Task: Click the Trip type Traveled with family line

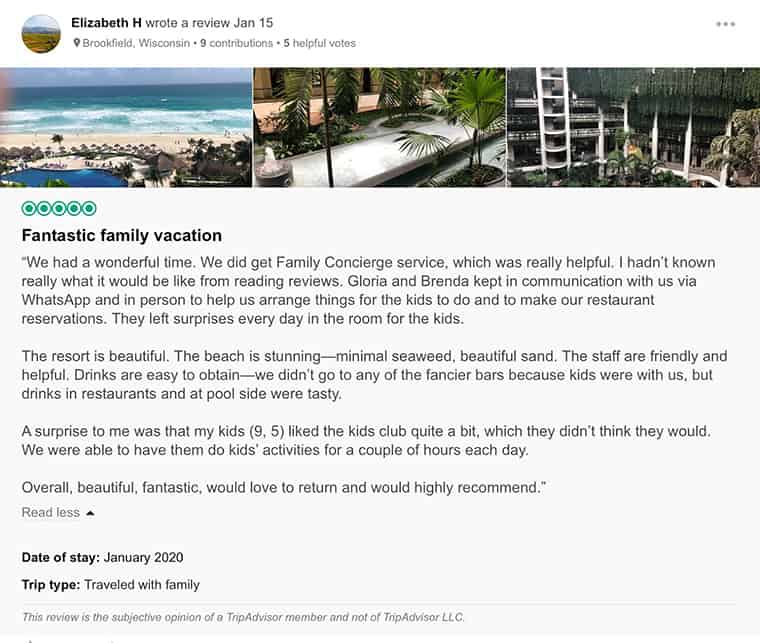Action: click(x=110, y=584)
